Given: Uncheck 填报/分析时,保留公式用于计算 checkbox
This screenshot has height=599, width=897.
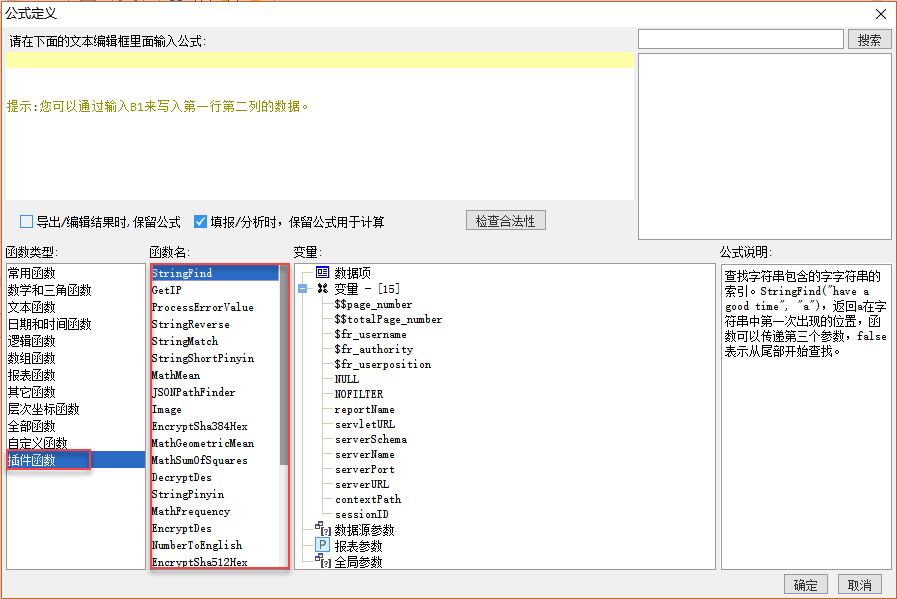Looking at the screenshot, I should (200, 221).
